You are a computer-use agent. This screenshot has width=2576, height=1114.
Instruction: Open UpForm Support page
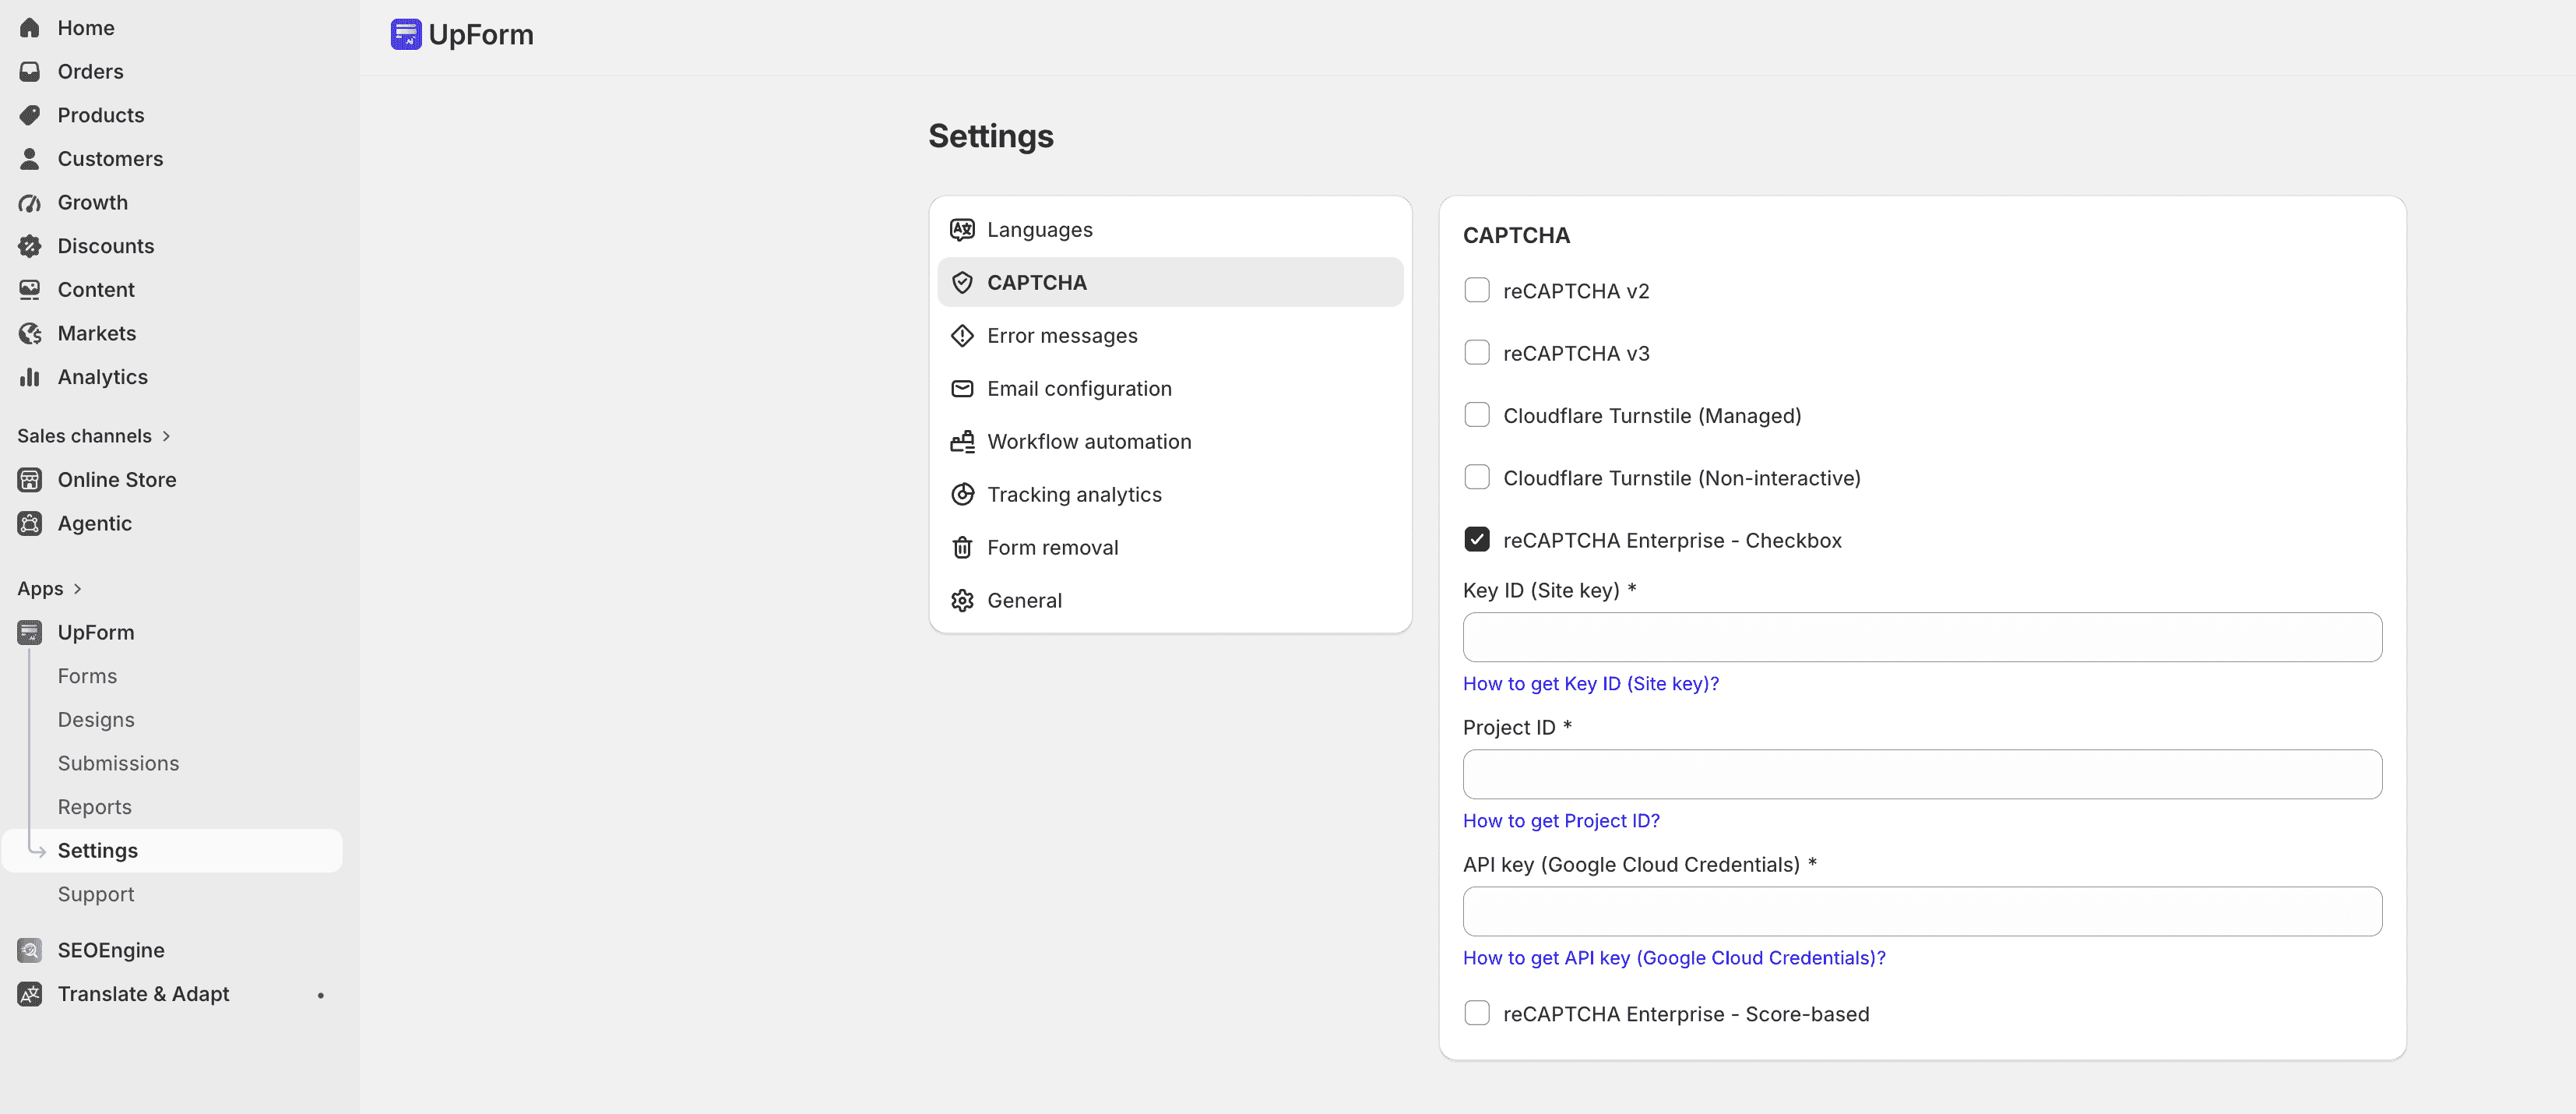[x=96, y=894]
